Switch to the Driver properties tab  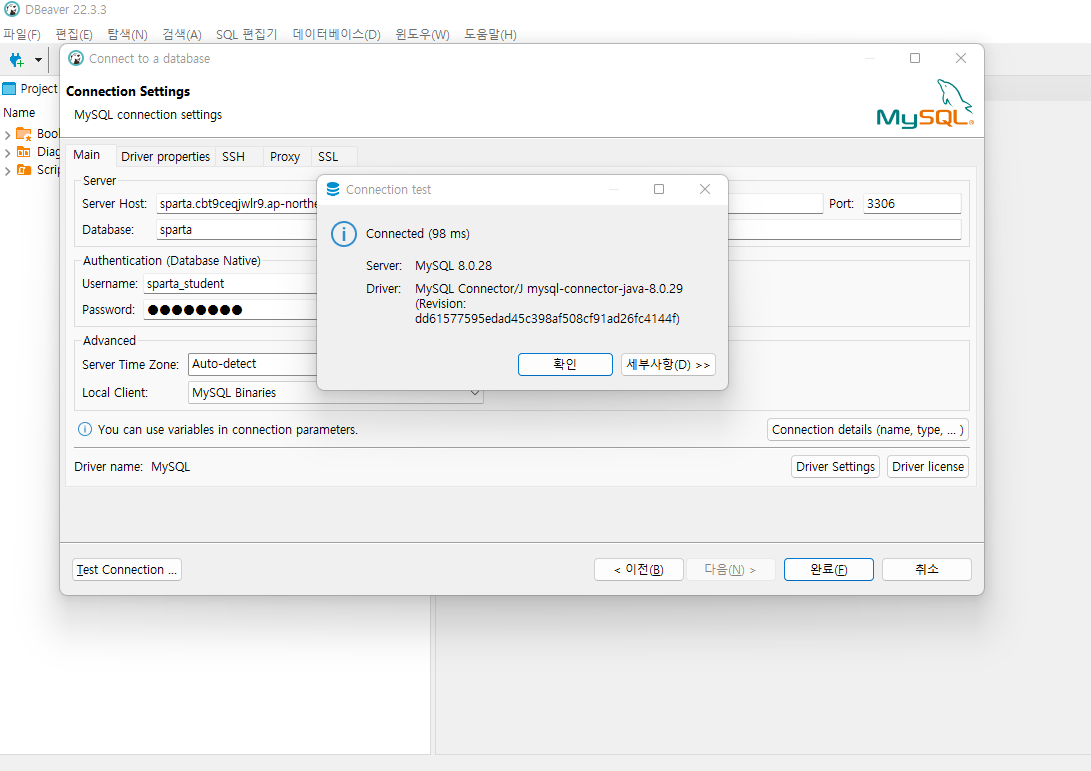(166, 157)
